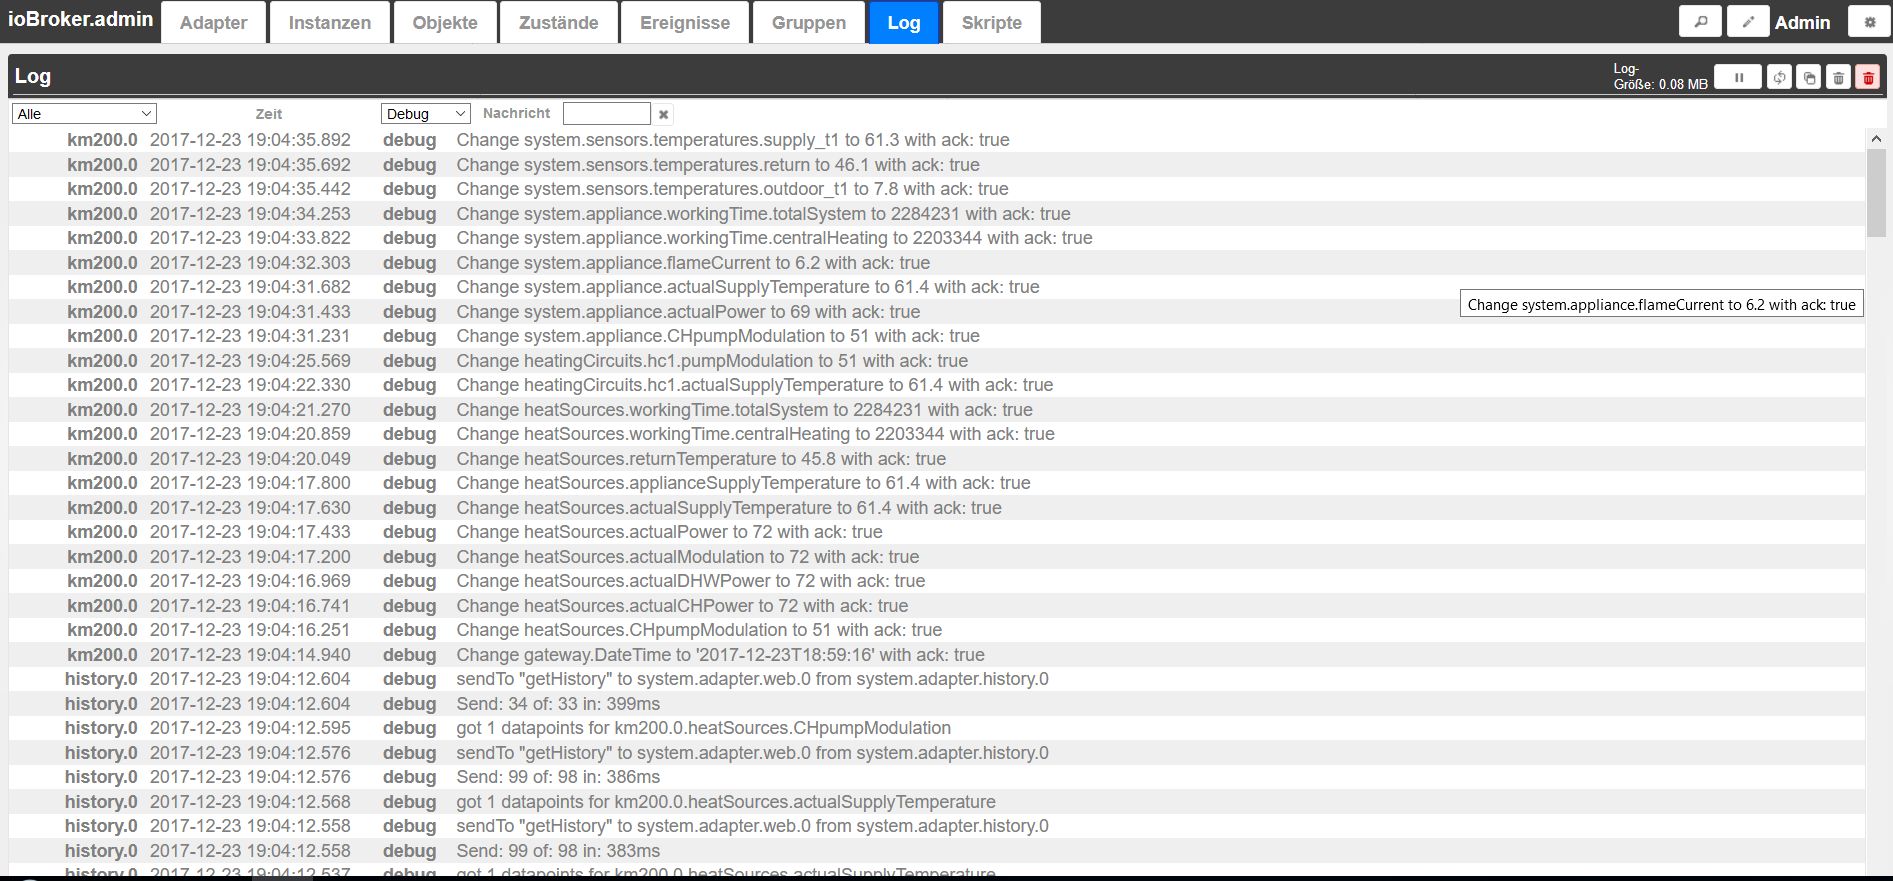Screen dimensions: 1893x881
Task: Click the ioBroker.admin title
Action: [x=80, y=19]
